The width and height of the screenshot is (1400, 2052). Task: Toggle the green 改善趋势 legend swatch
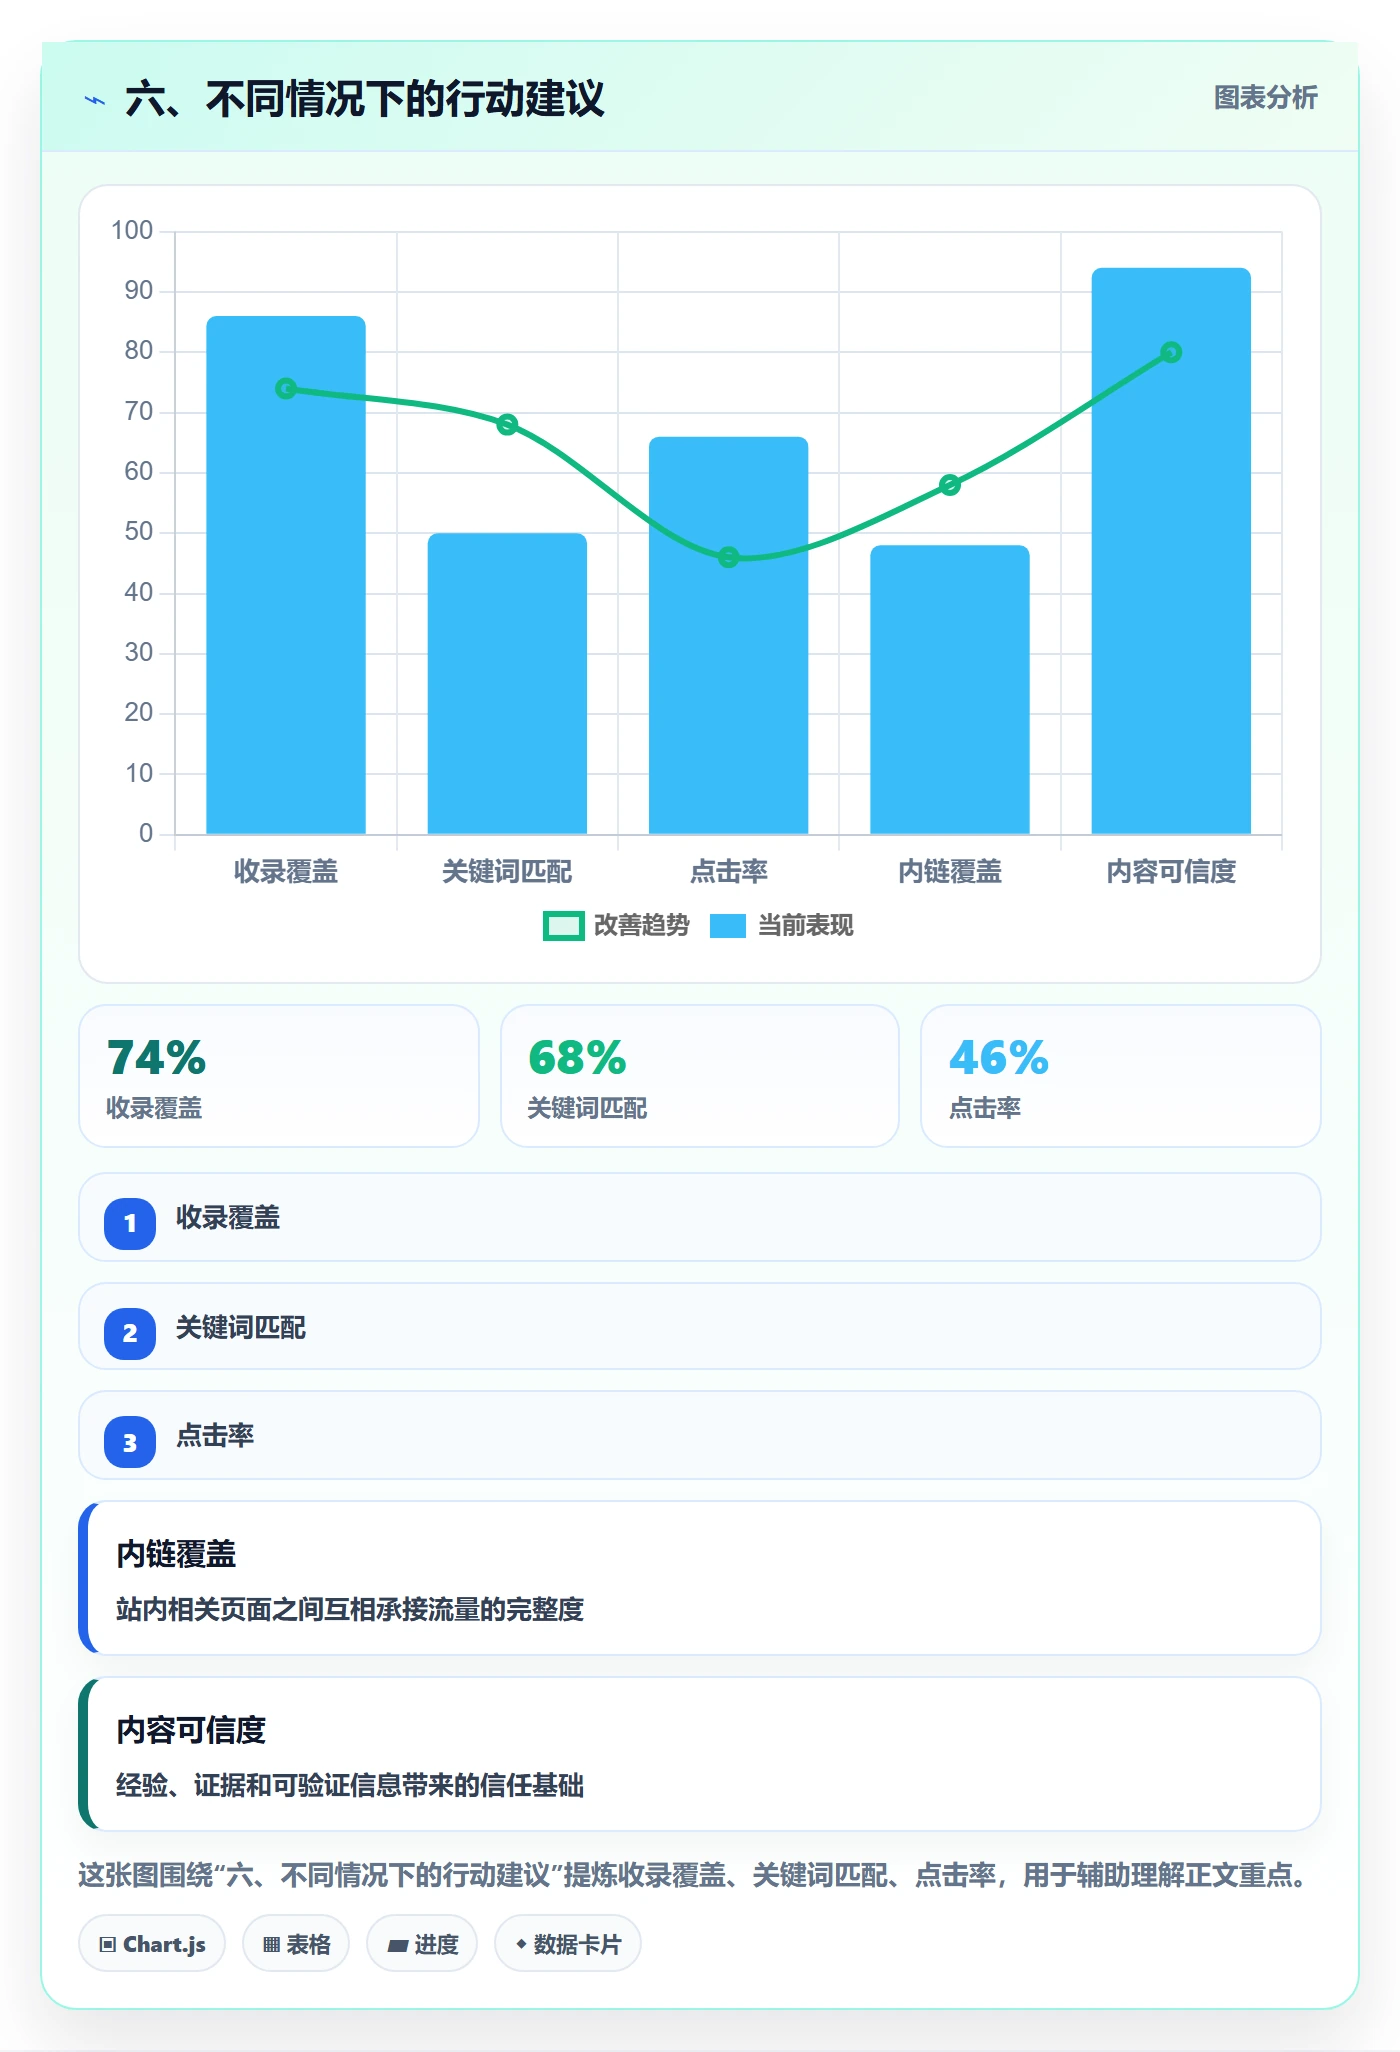pos(563,926)
